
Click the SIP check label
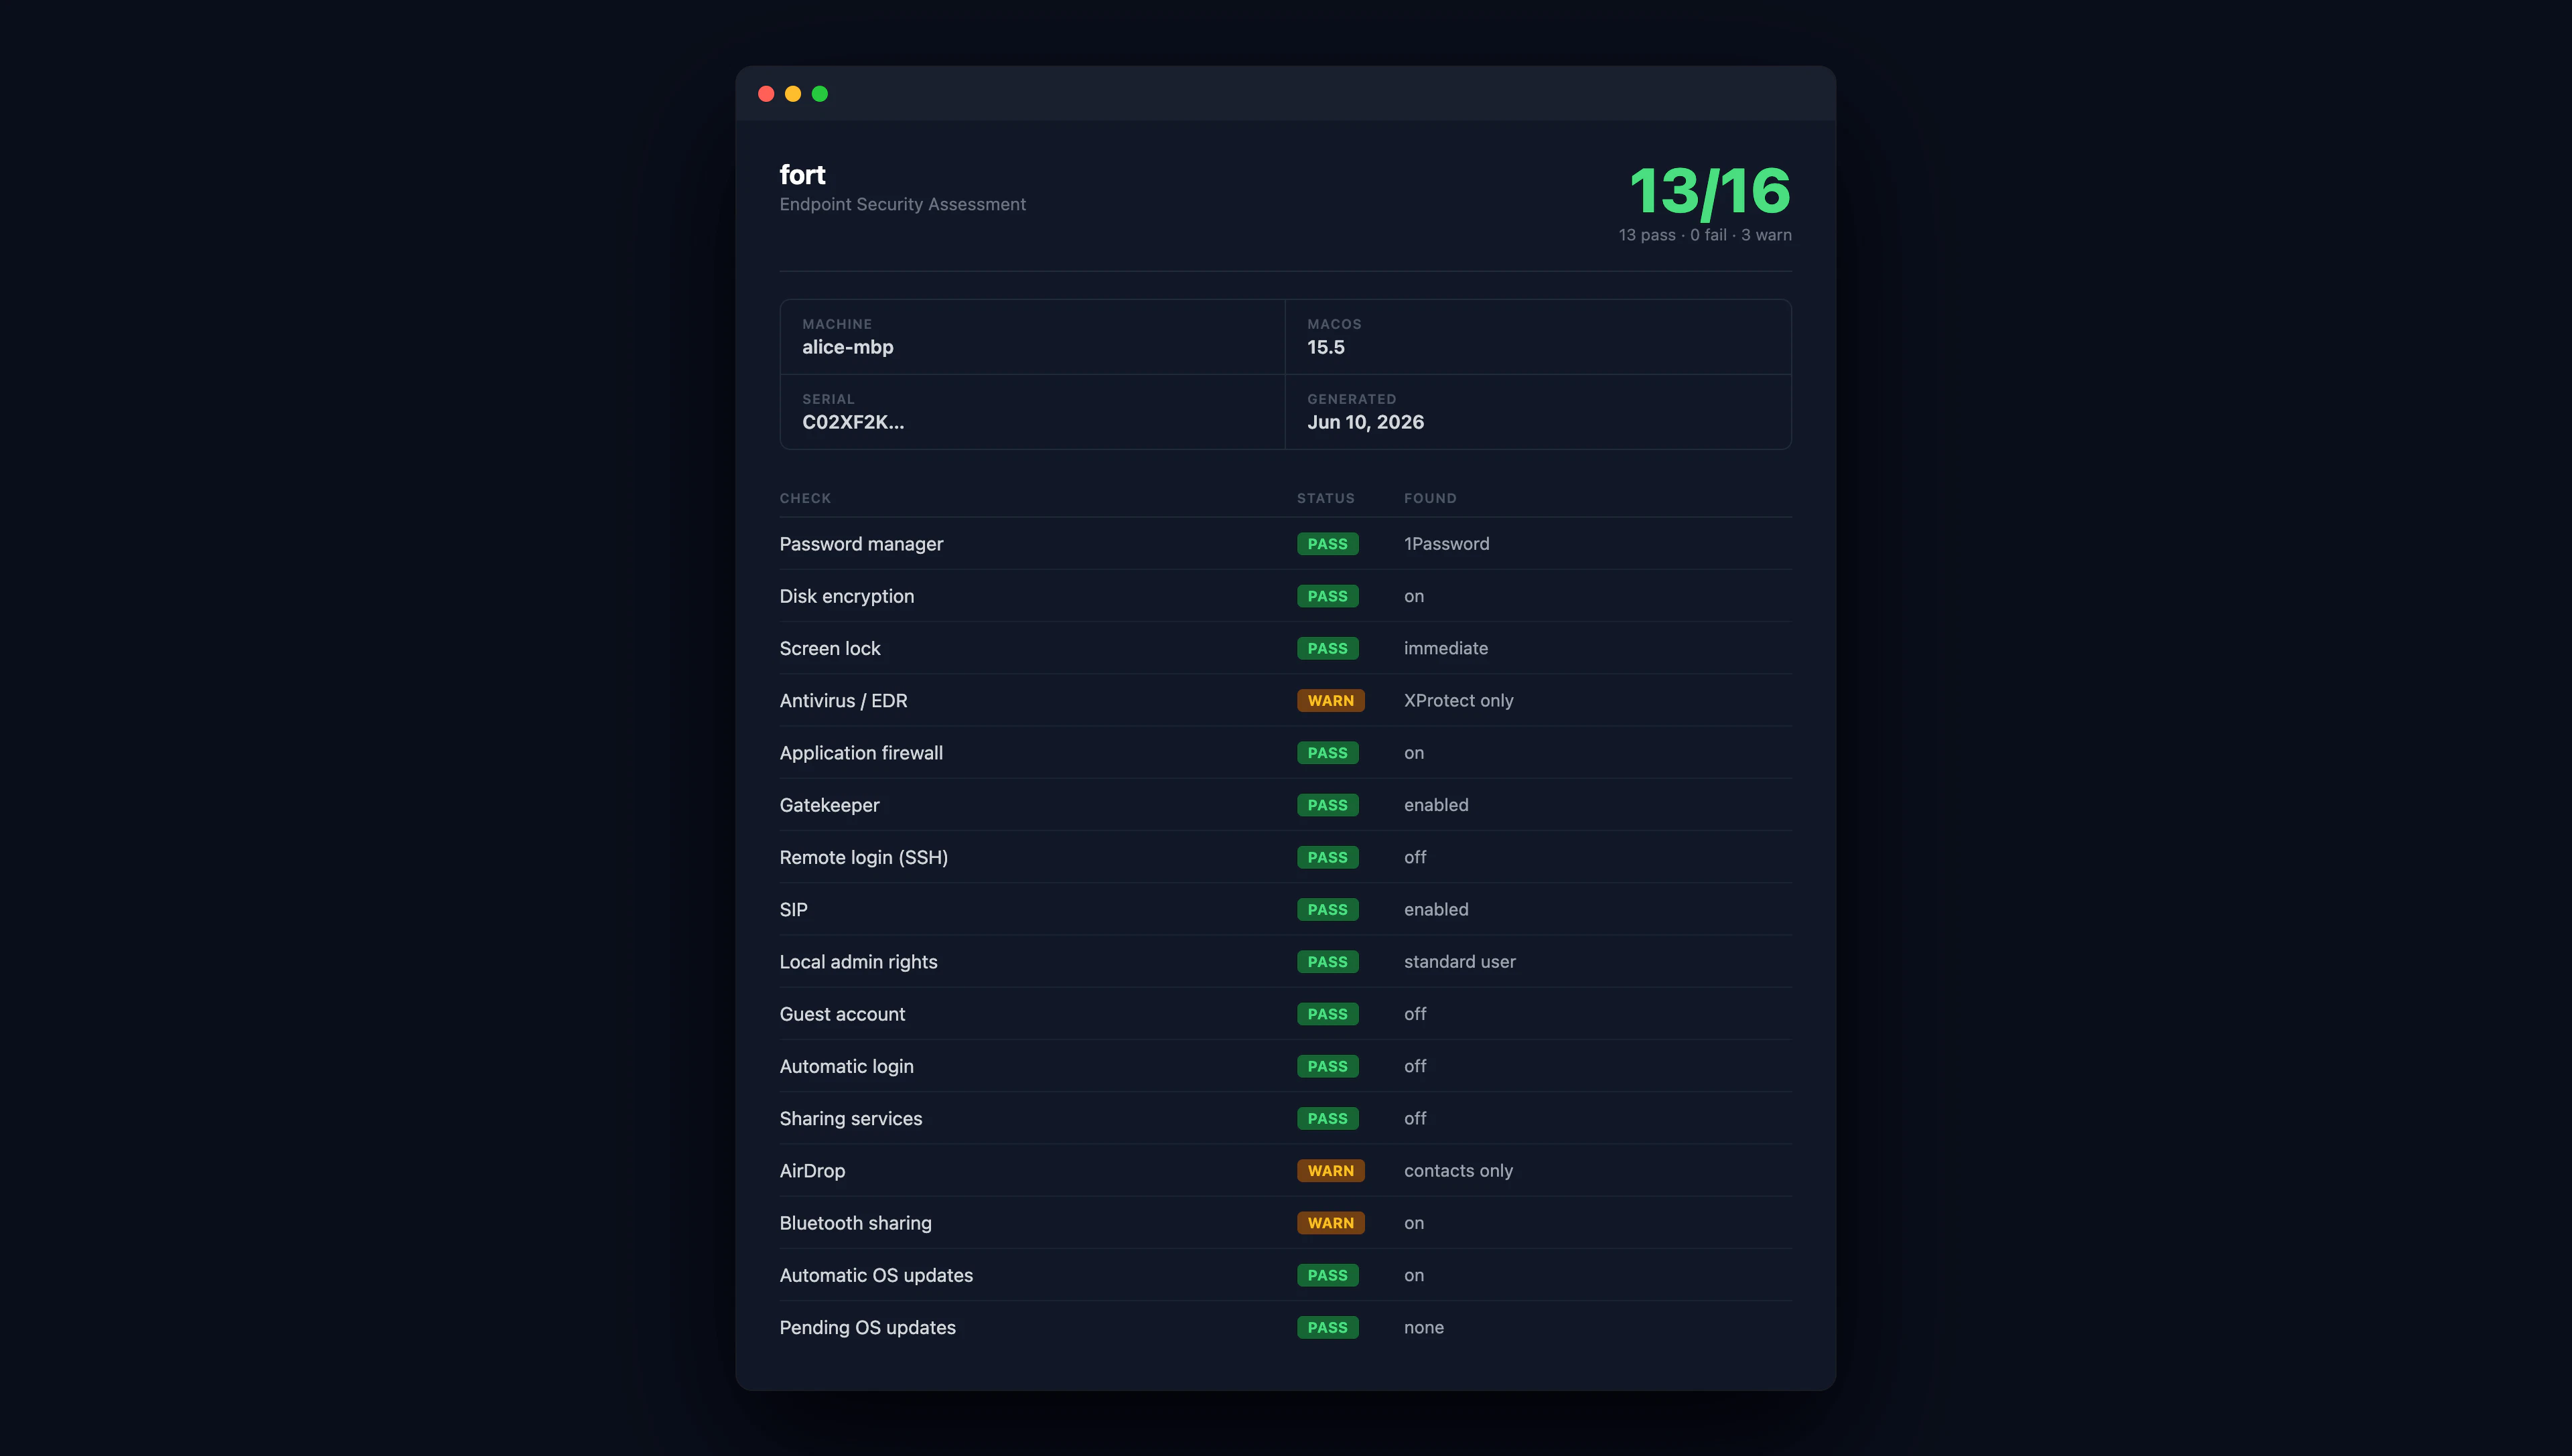click(x=793, y=910)
